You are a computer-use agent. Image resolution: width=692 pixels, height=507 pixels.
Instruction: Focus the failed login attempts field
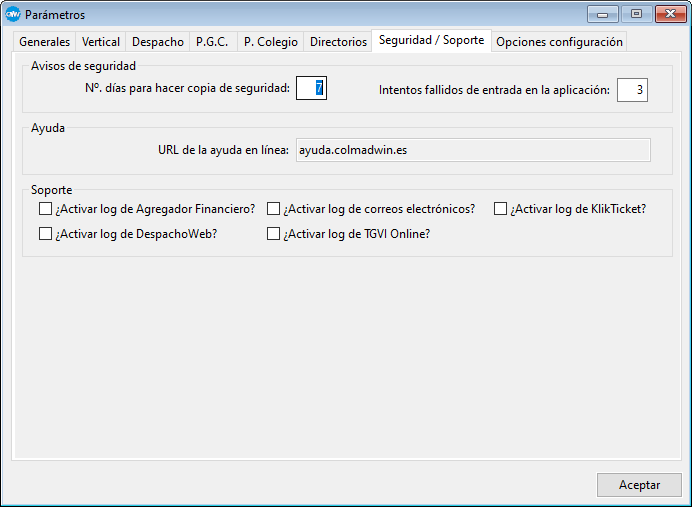[632, 90]
